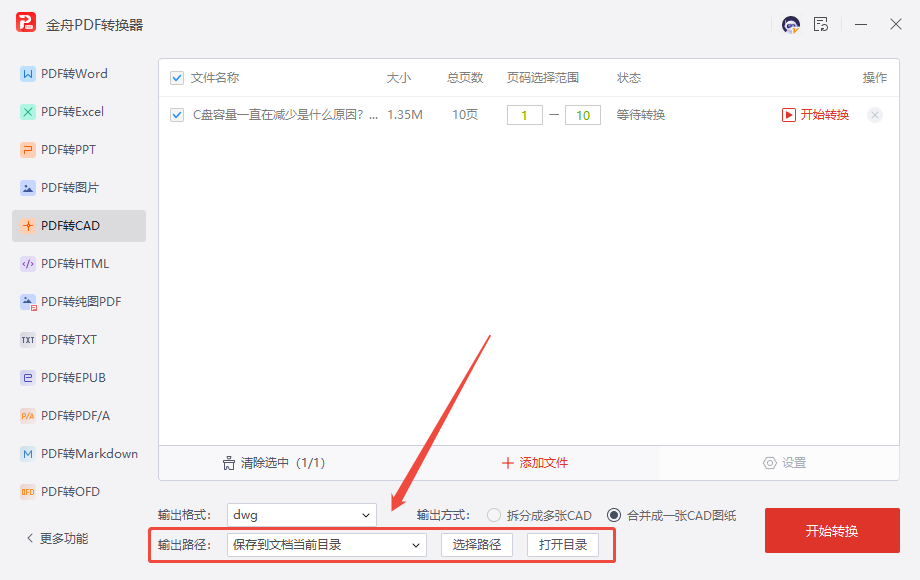Viewport: 920px width, 580px height.
Task: Click the PDF转TXT sidebar icon
Action: [28, 340]
